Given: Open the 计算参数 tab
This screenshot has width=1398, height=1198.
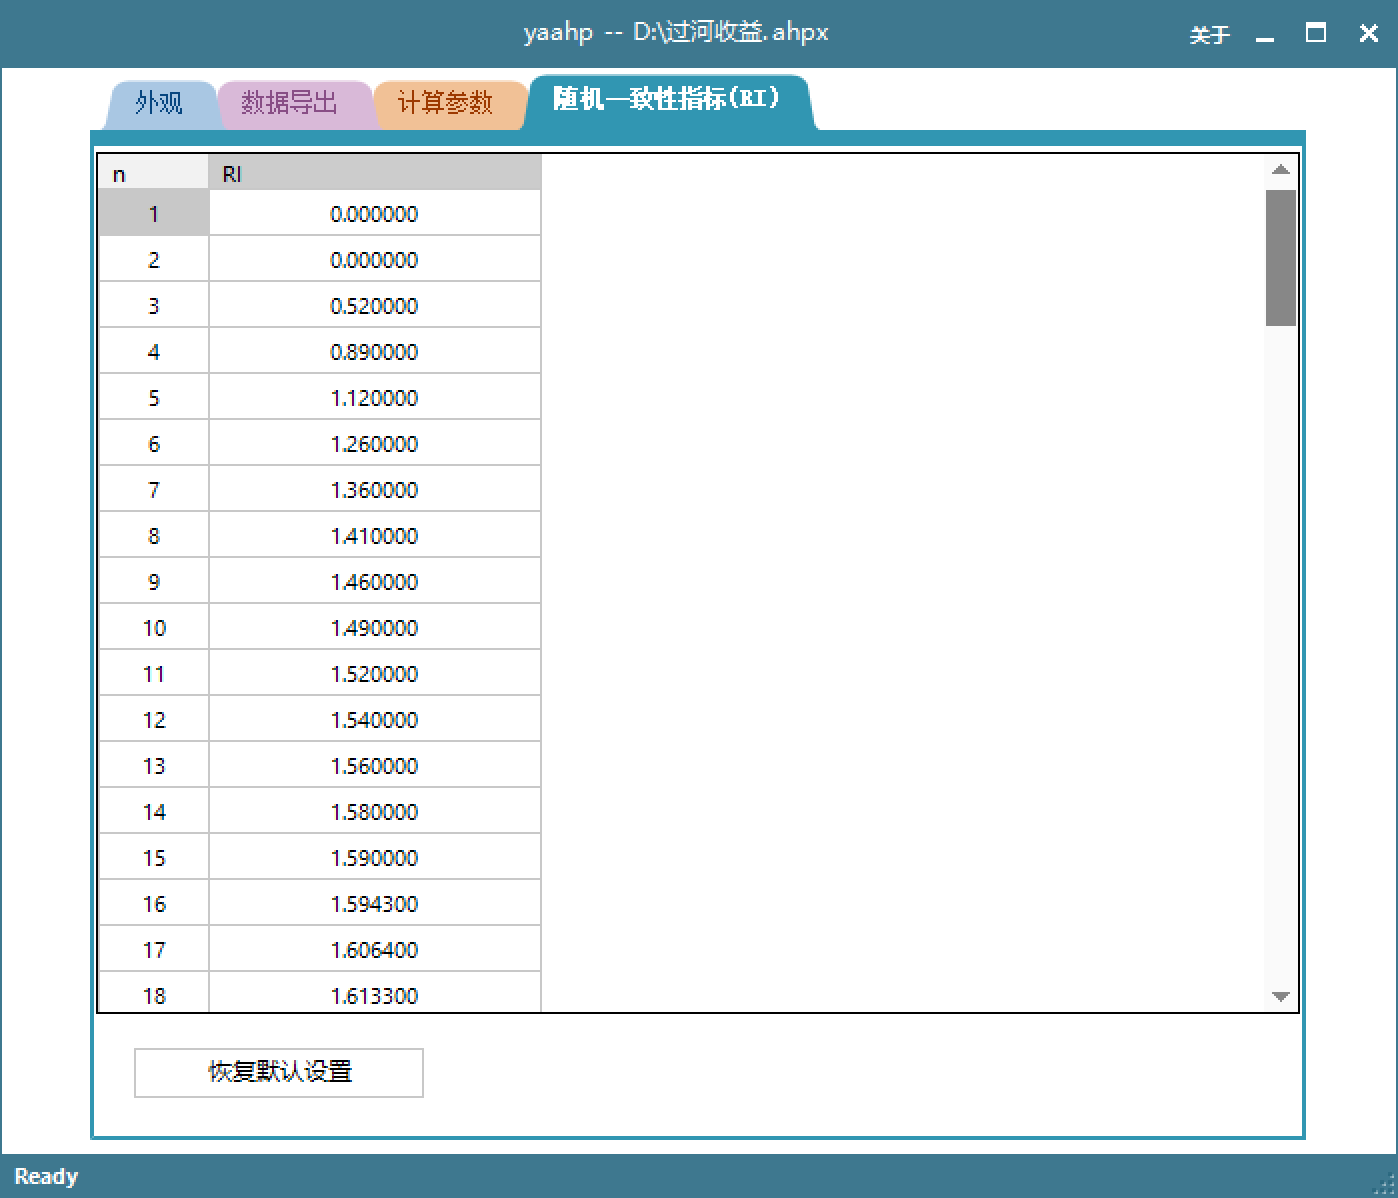Looking at the screenshot, I should tap(446, 103).
